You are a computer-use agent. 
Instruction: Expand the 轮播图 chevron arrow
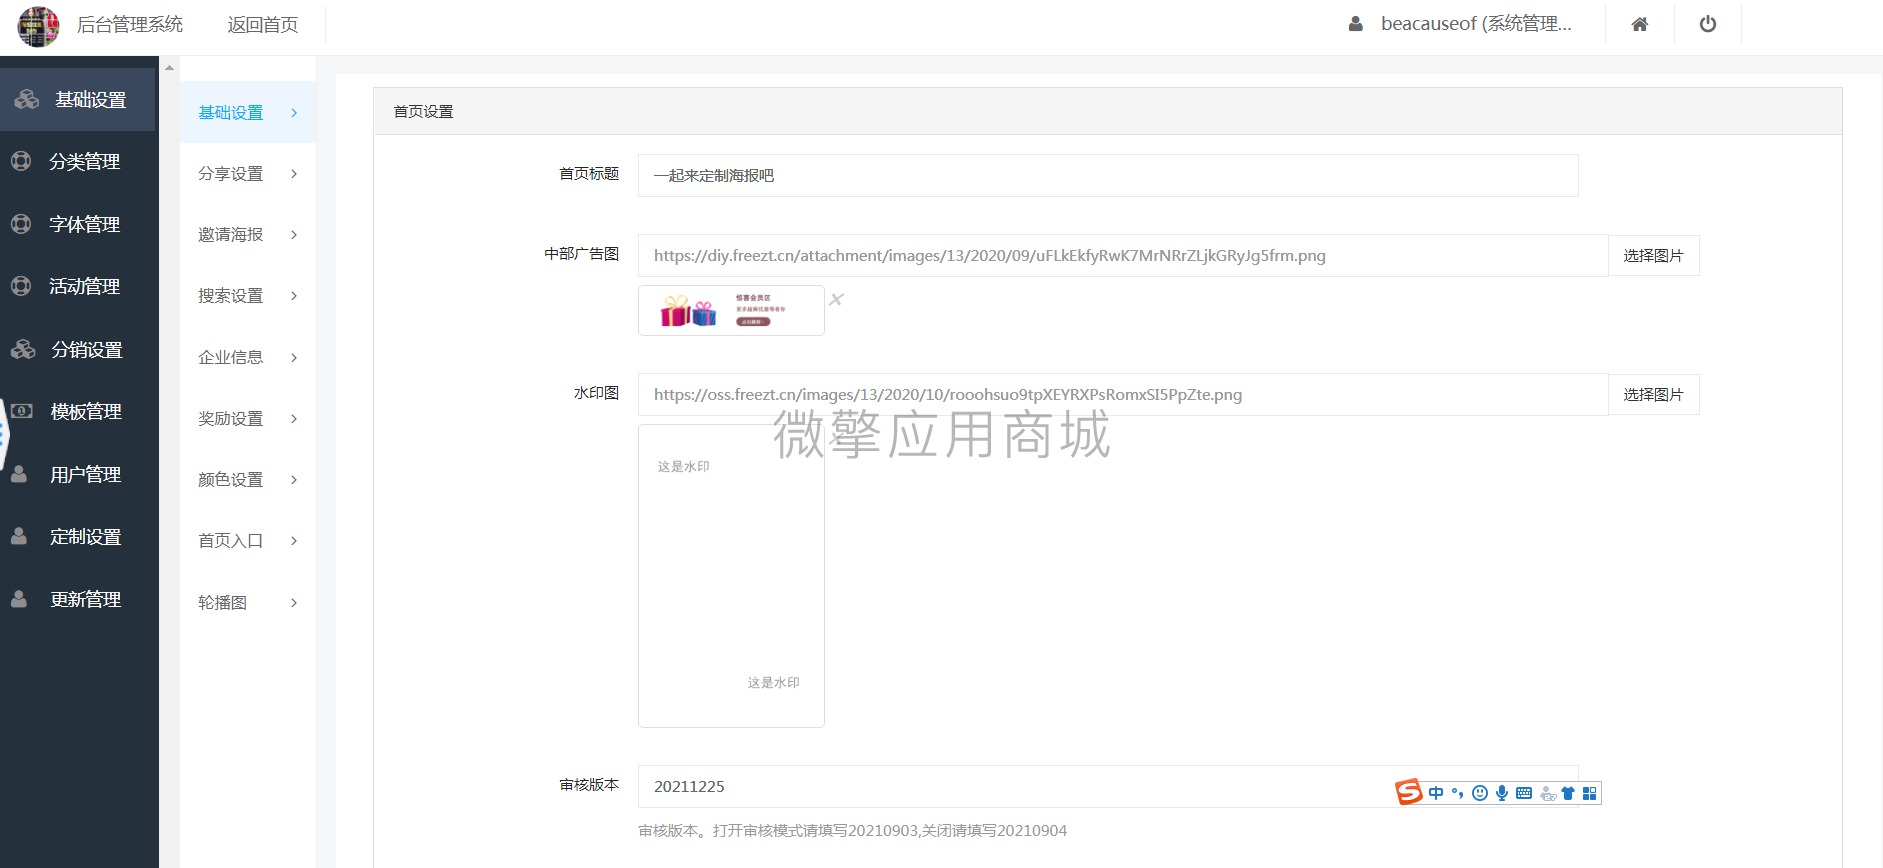pyautogui.click(x=294, y=603)
